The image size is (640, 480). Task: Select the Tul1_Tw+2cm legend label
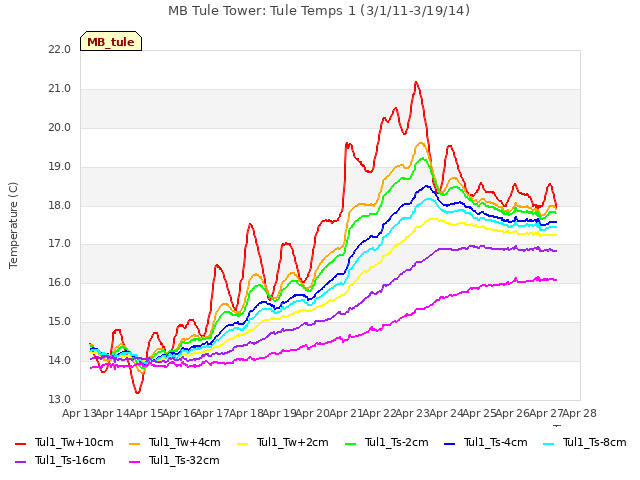point(293,442)
